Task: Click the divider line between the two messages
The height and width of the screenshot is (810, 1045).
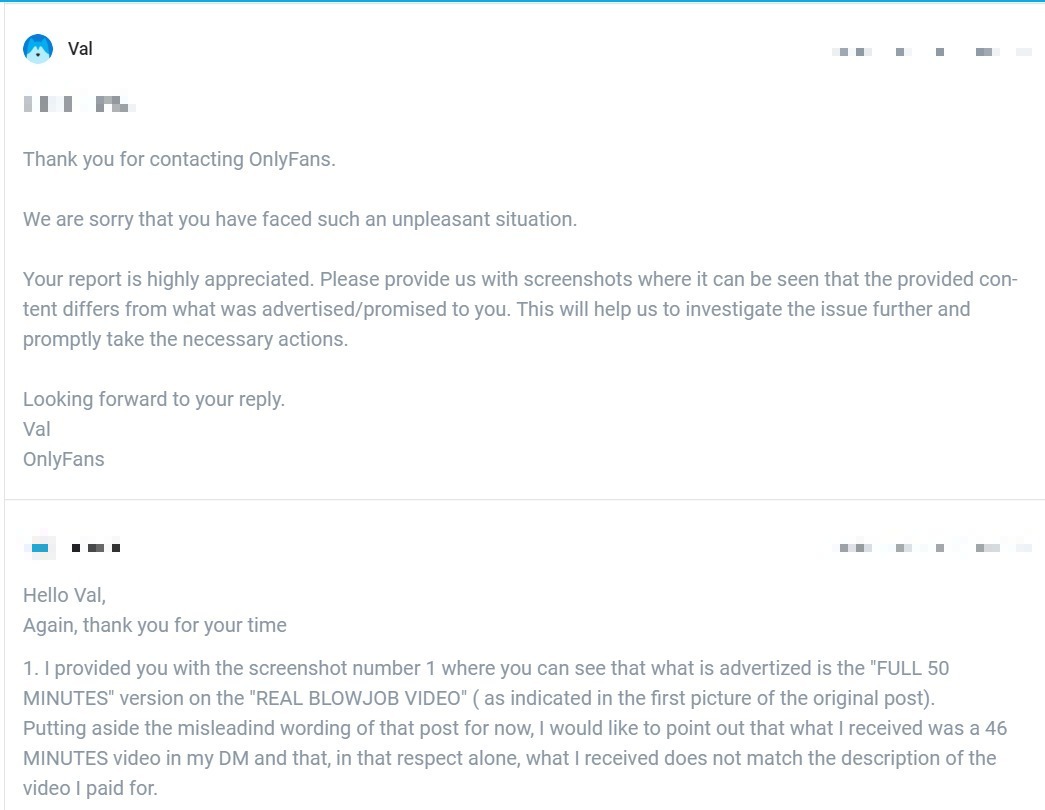Action: 524,499
